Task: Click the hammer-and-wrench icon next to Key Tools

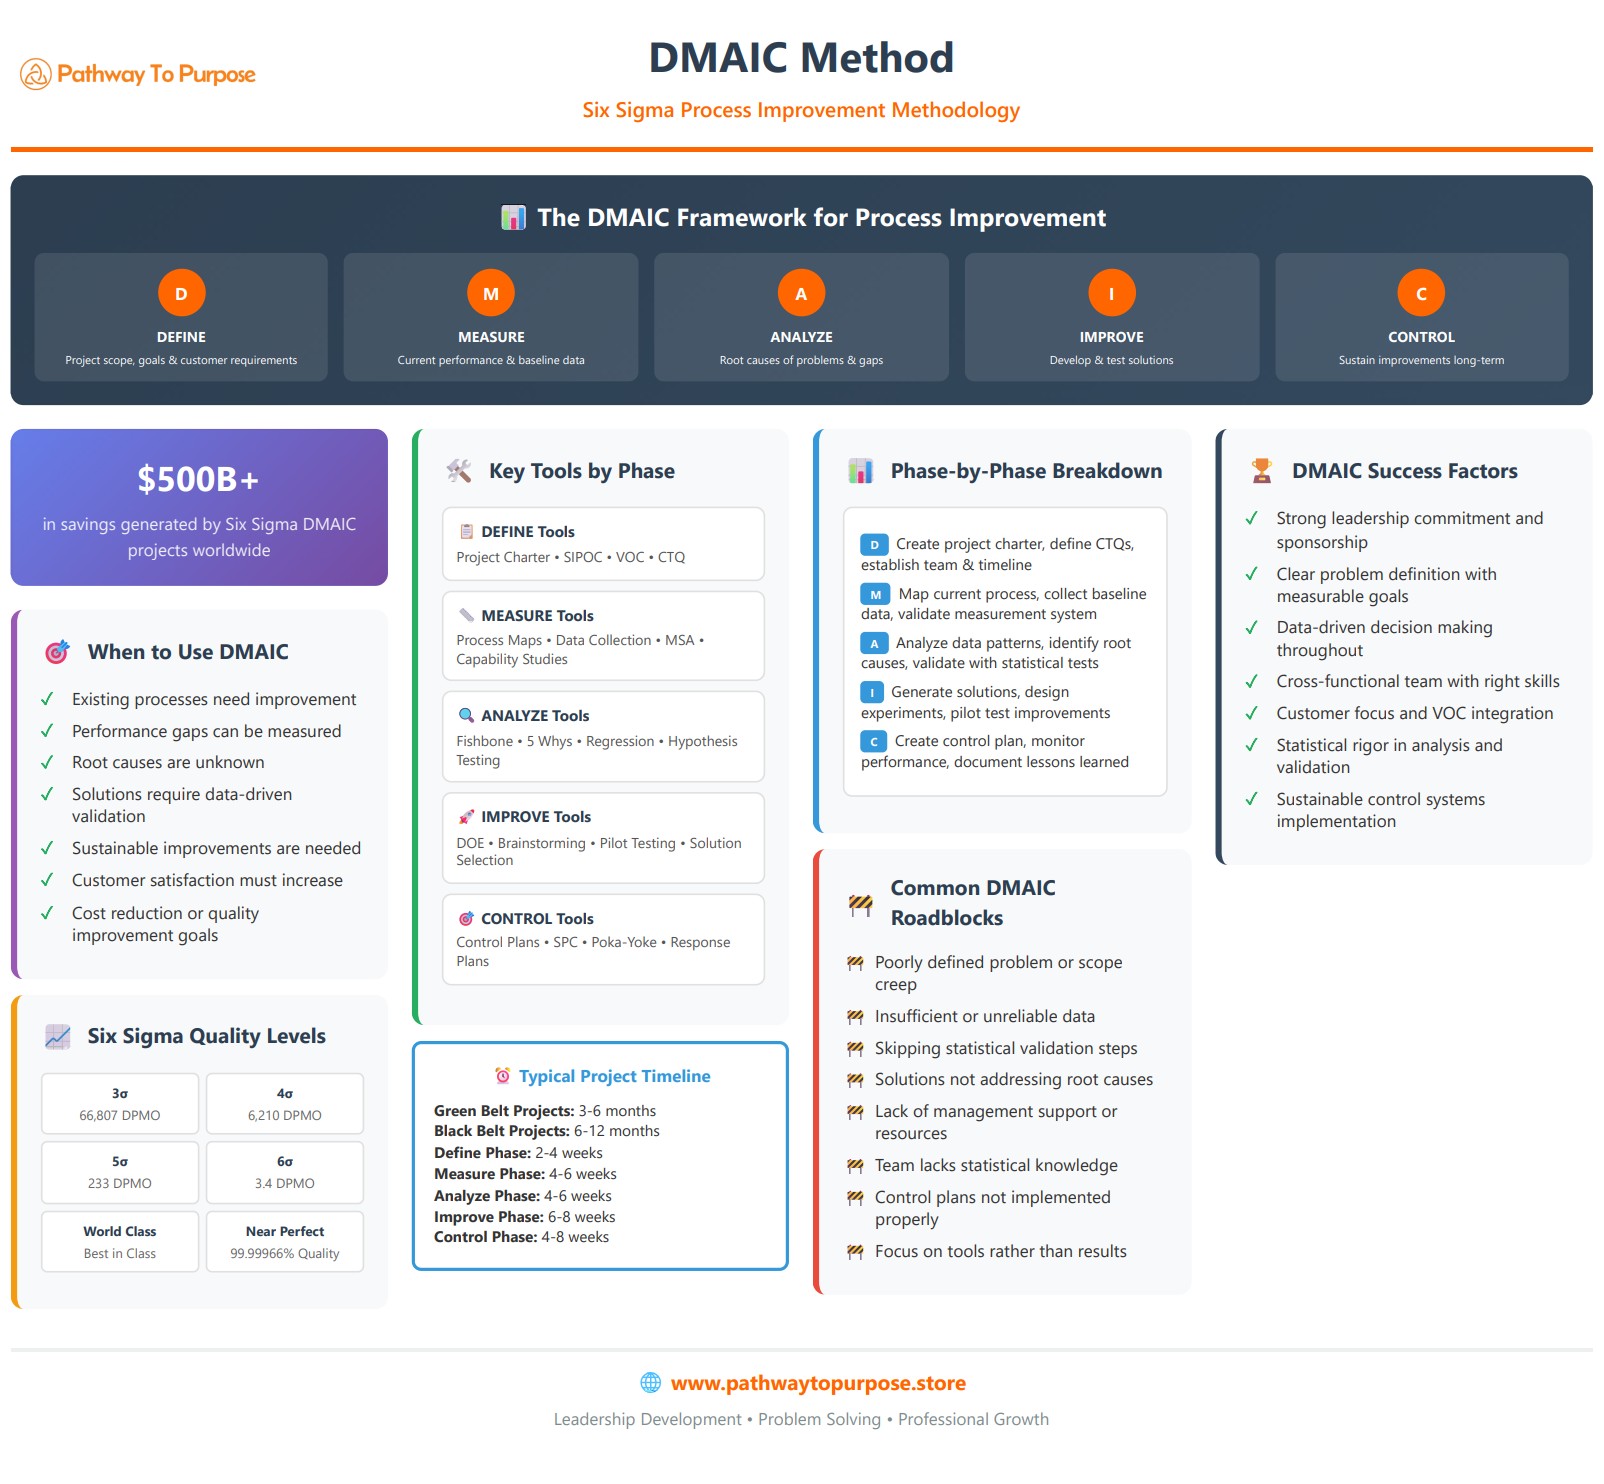Action: 458,470
